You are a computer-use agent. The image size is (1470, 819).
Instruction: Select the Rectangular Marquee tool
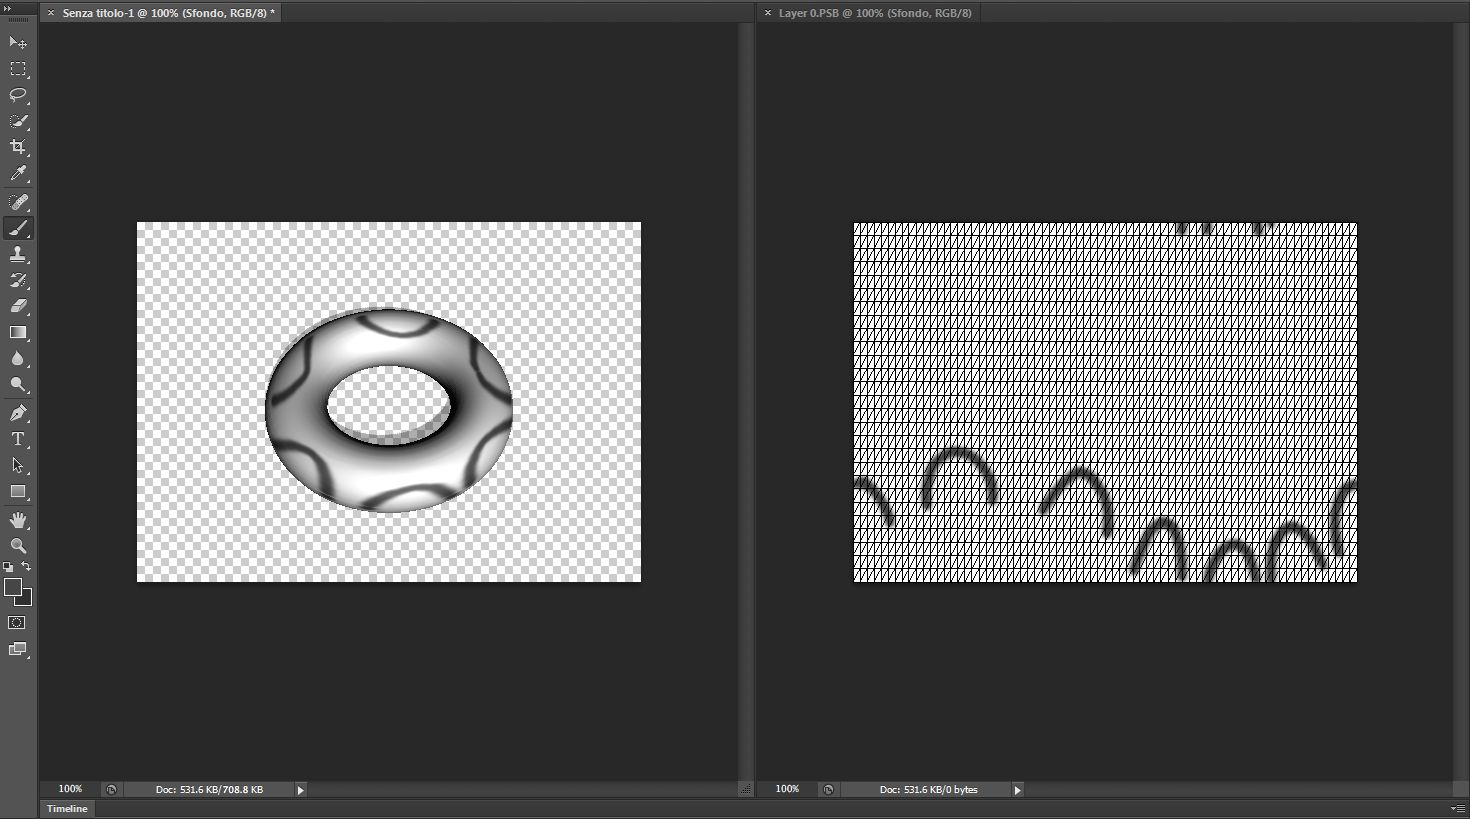pos(18,69)
